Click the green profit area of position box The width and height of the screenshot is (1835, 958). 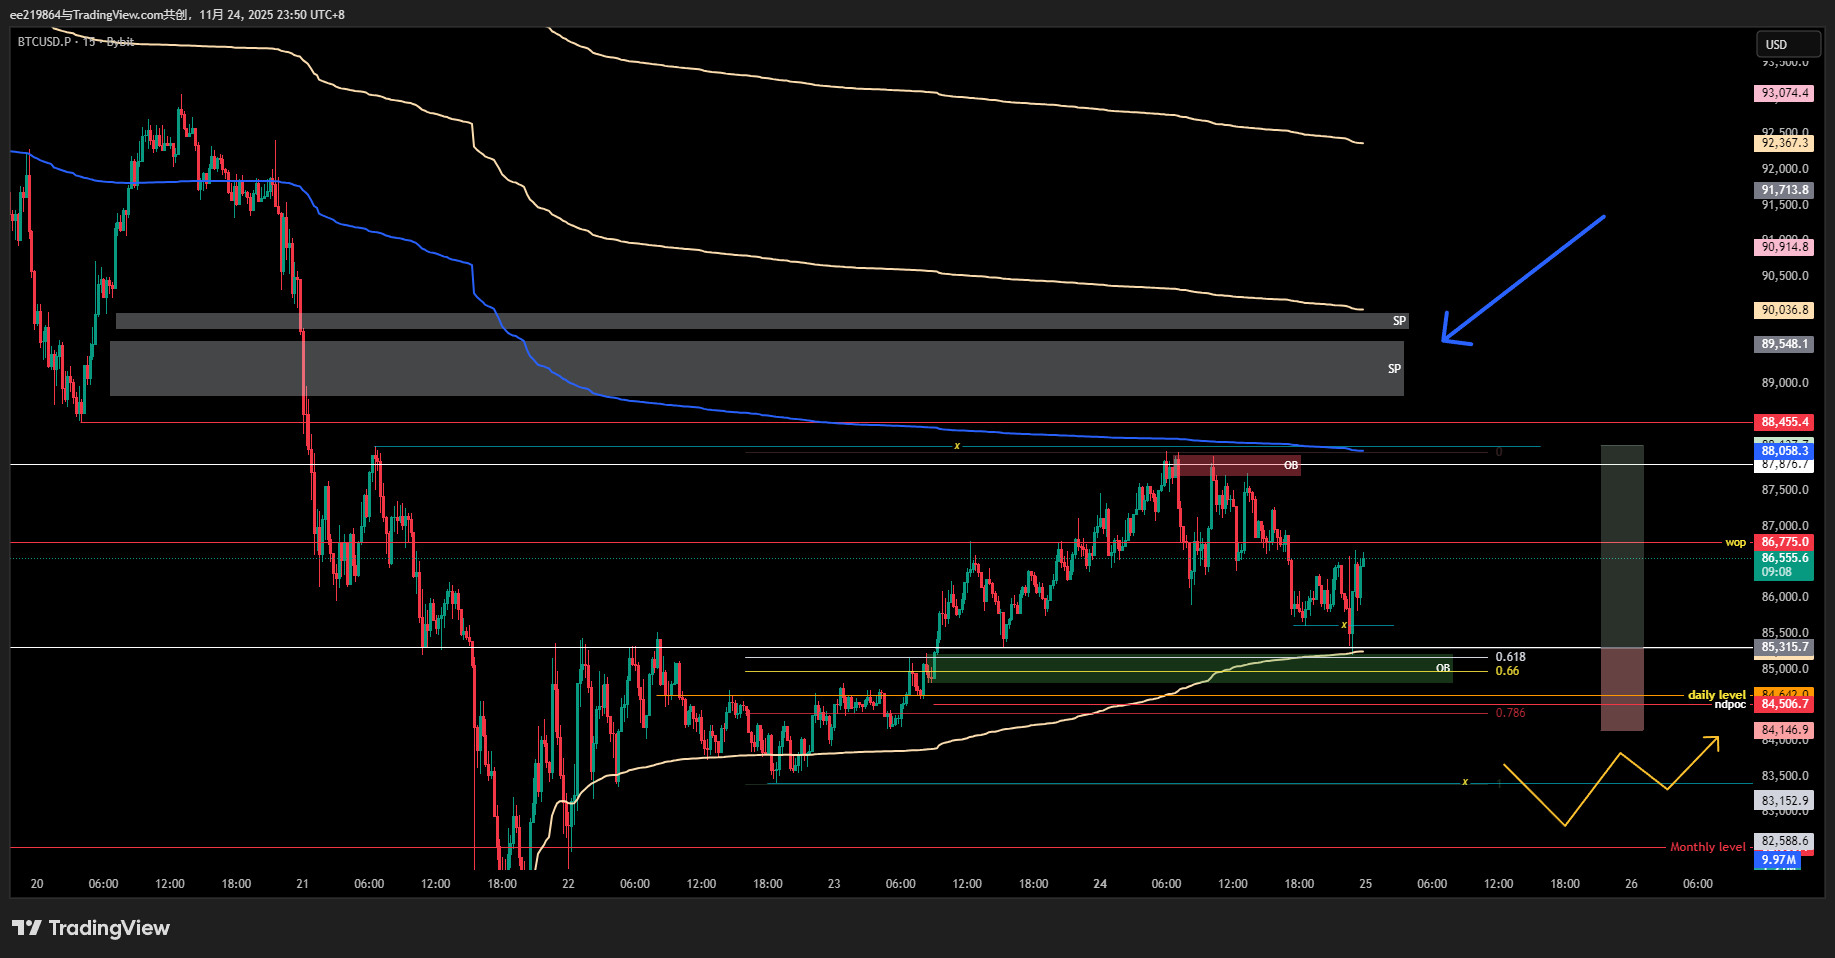[1621, 545]
